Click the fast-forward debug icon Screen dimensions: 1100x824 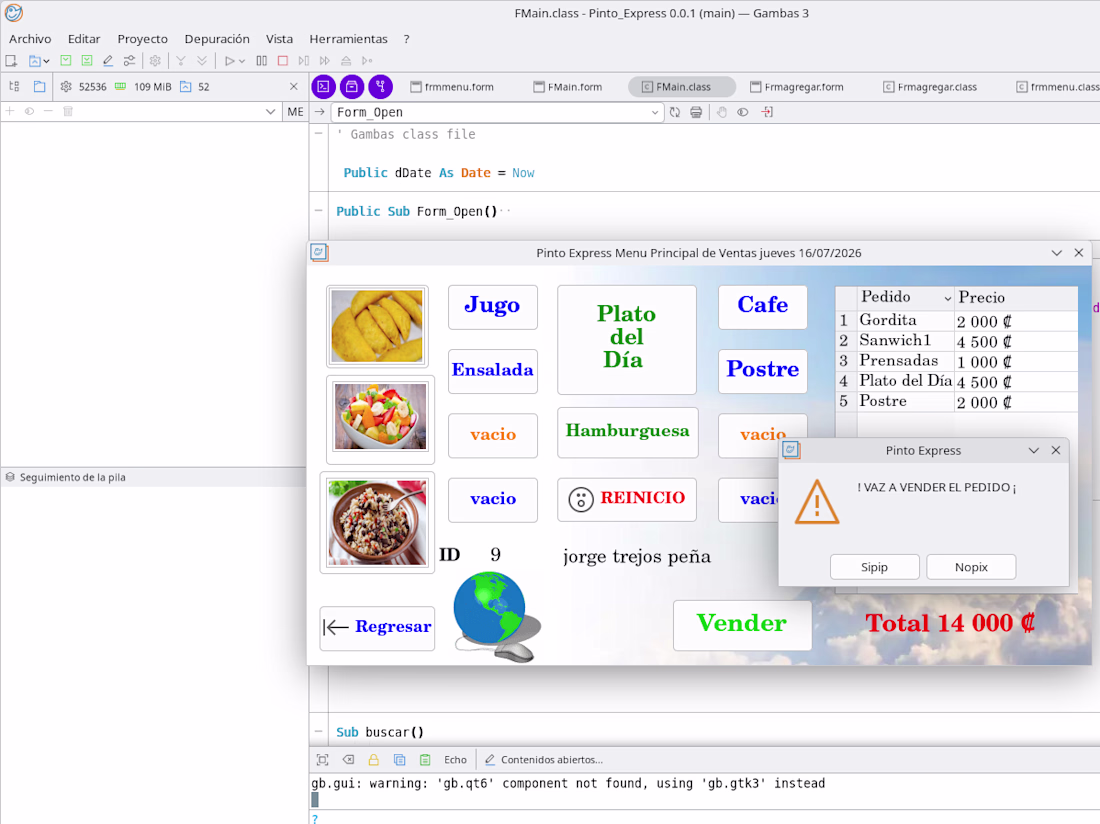pos(324,61)
